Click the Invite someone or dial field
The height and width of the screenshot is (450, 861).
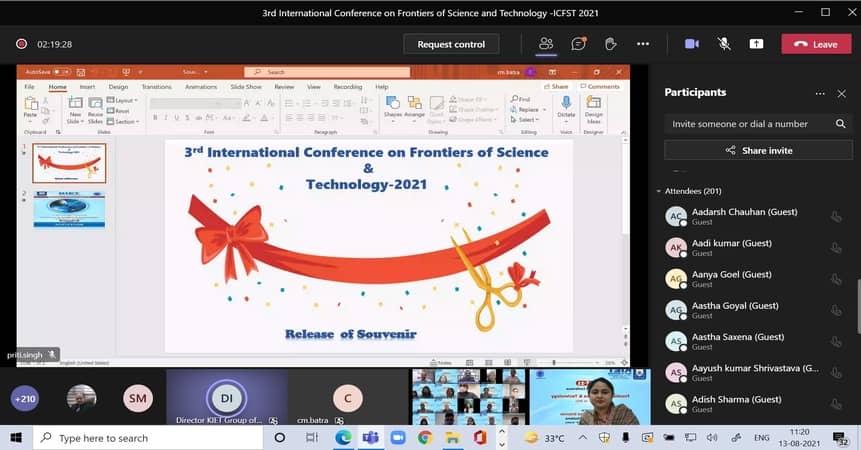click(748, 124)
